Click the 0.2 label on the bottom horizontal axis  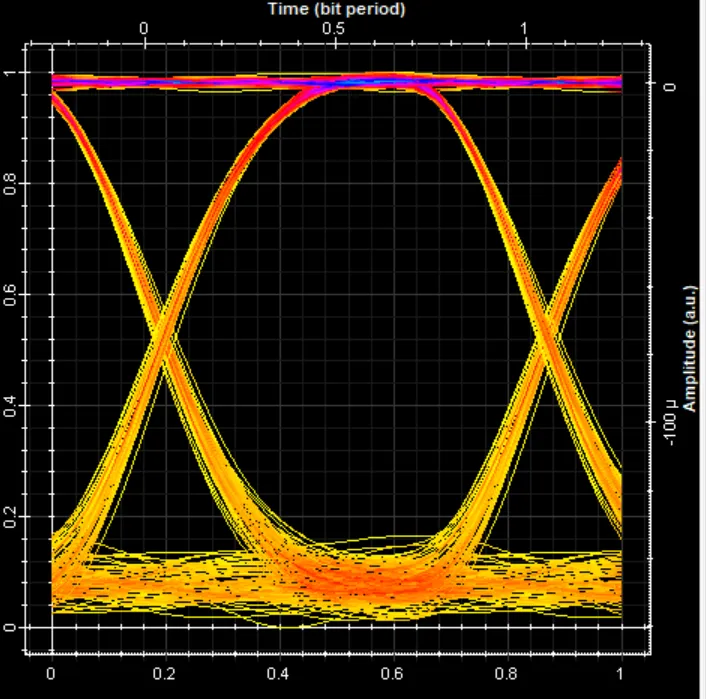(x=164, y=674)
